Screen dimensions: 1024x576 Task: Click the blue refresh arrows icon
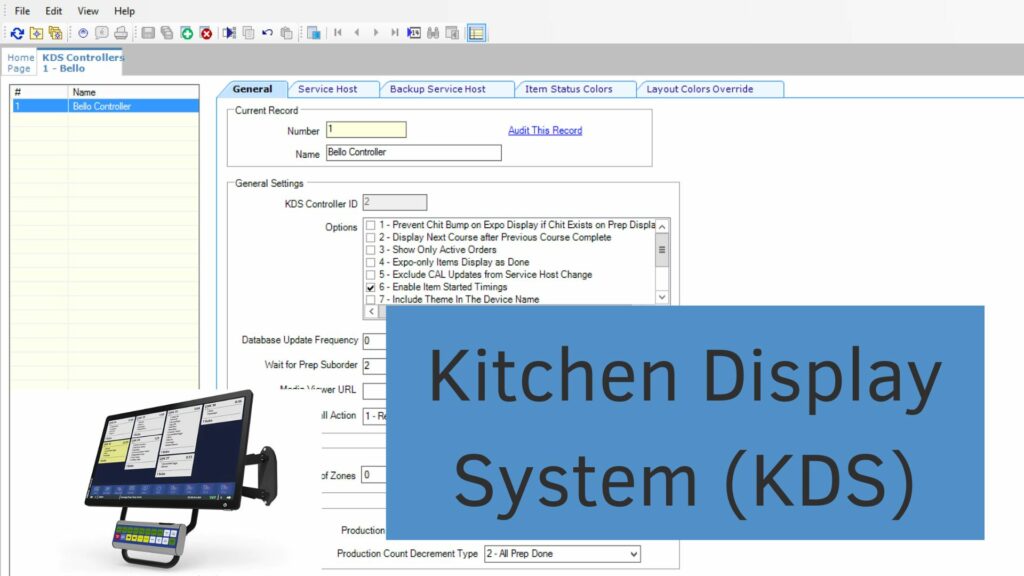pos(17,33)
